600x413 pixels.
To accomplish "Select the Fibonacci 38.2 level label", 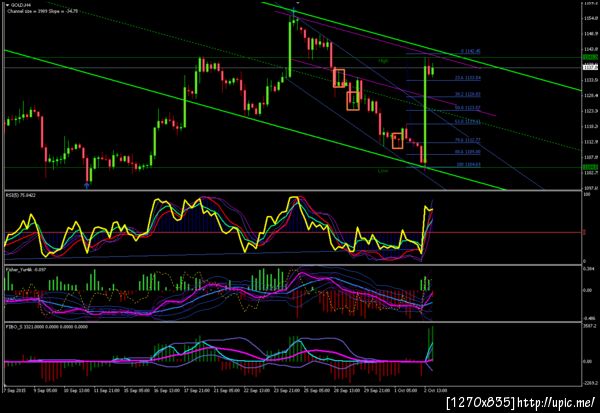I will pyautogui.click(x=468, y=94).
